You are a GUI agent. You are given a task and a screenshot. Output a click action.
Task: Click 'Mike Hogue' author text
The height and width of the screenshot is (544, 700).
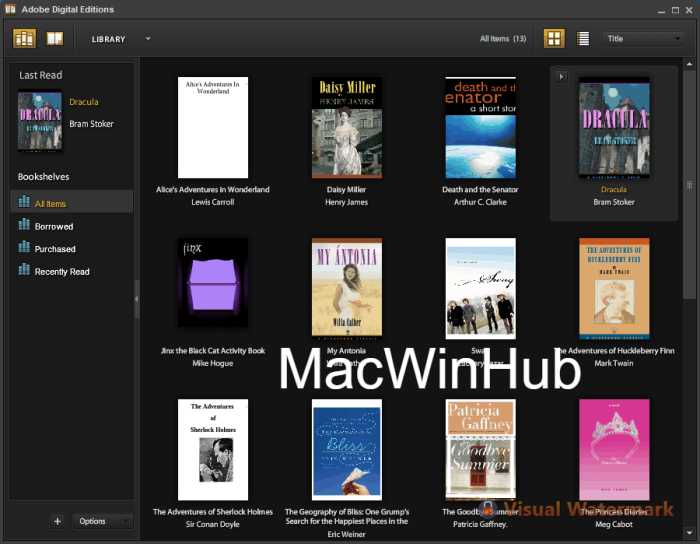pyautogui.click(x=213, y=363)
